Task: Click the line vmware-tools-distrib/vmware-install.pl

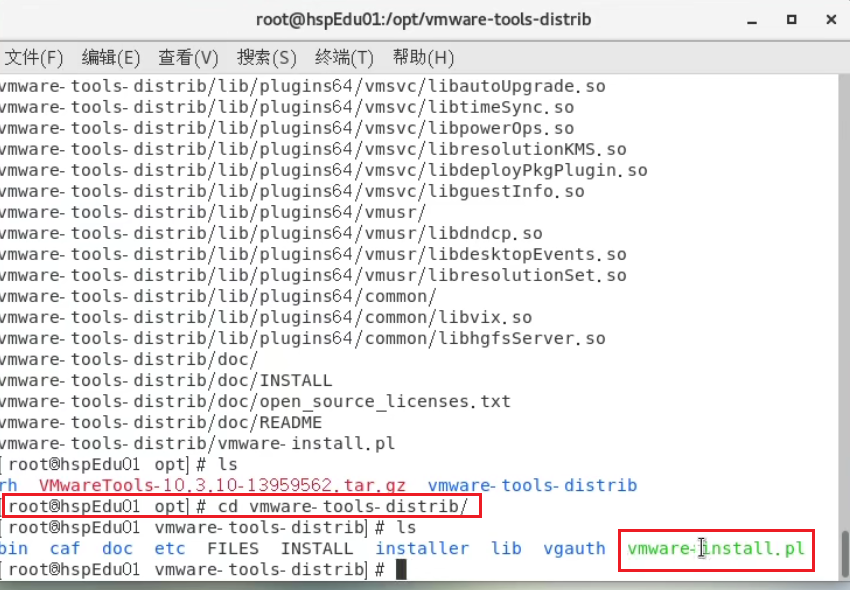Action: click(197, 444)
